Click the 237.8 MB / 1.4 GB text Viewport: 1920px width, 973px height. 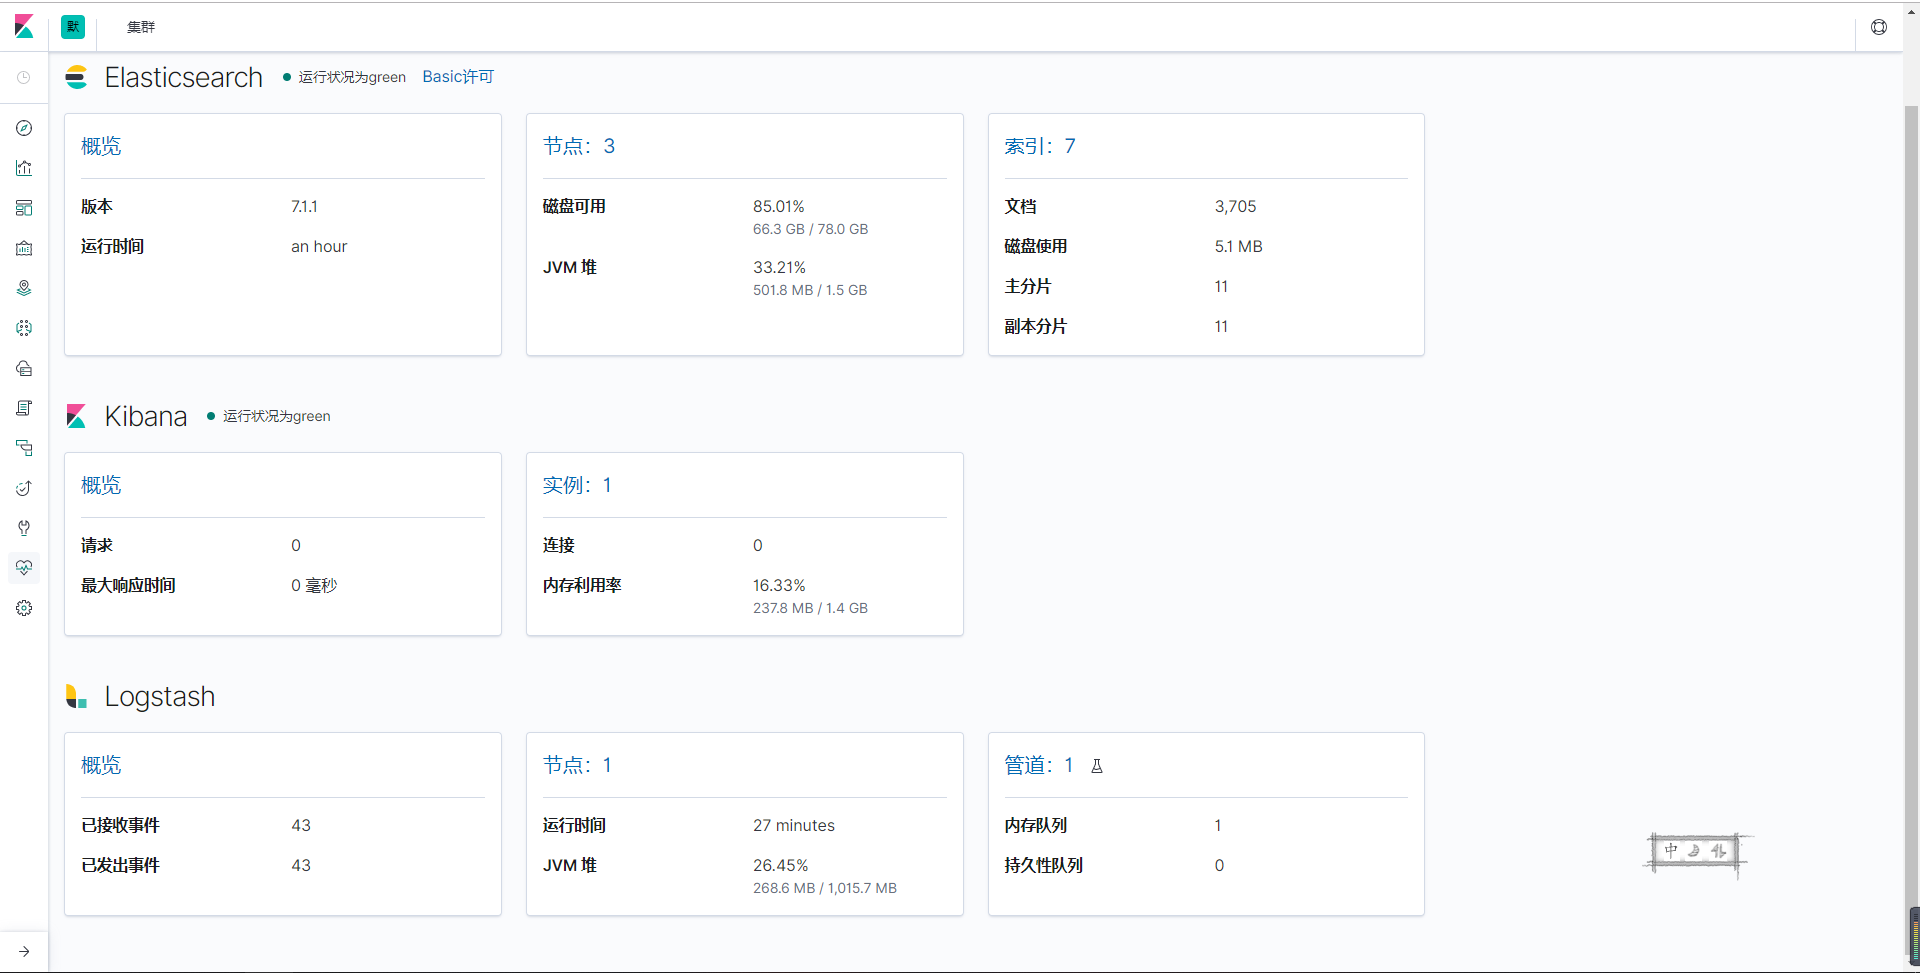(811, 608)
